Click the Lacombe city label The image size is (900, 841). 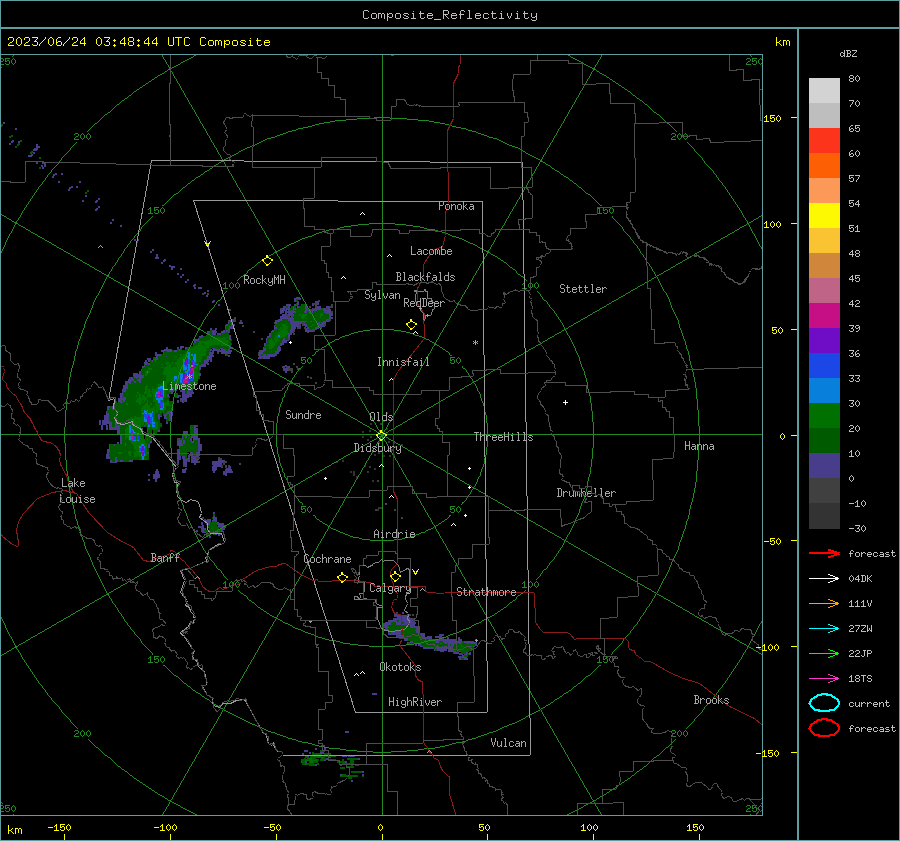pos(431,251)
